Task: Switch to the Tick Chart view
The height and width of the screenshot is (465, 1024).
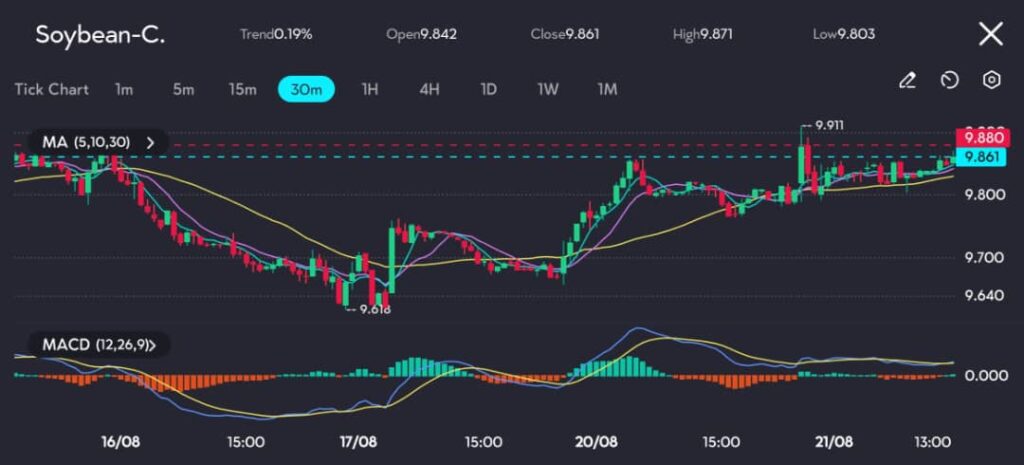Action: tap(51, 89)
